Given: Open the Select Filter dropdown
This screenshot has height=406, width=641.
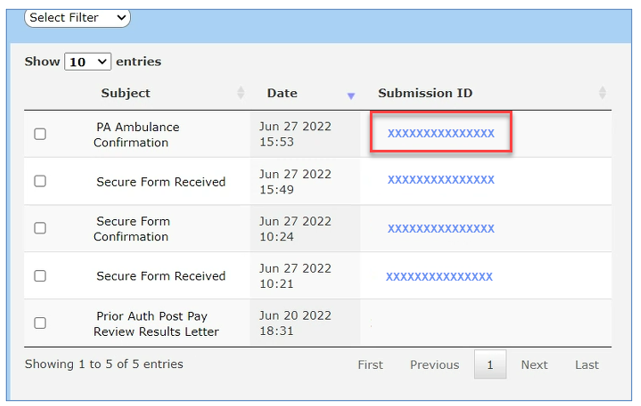Looking at the screenshot, I should (x=77, y=17).
